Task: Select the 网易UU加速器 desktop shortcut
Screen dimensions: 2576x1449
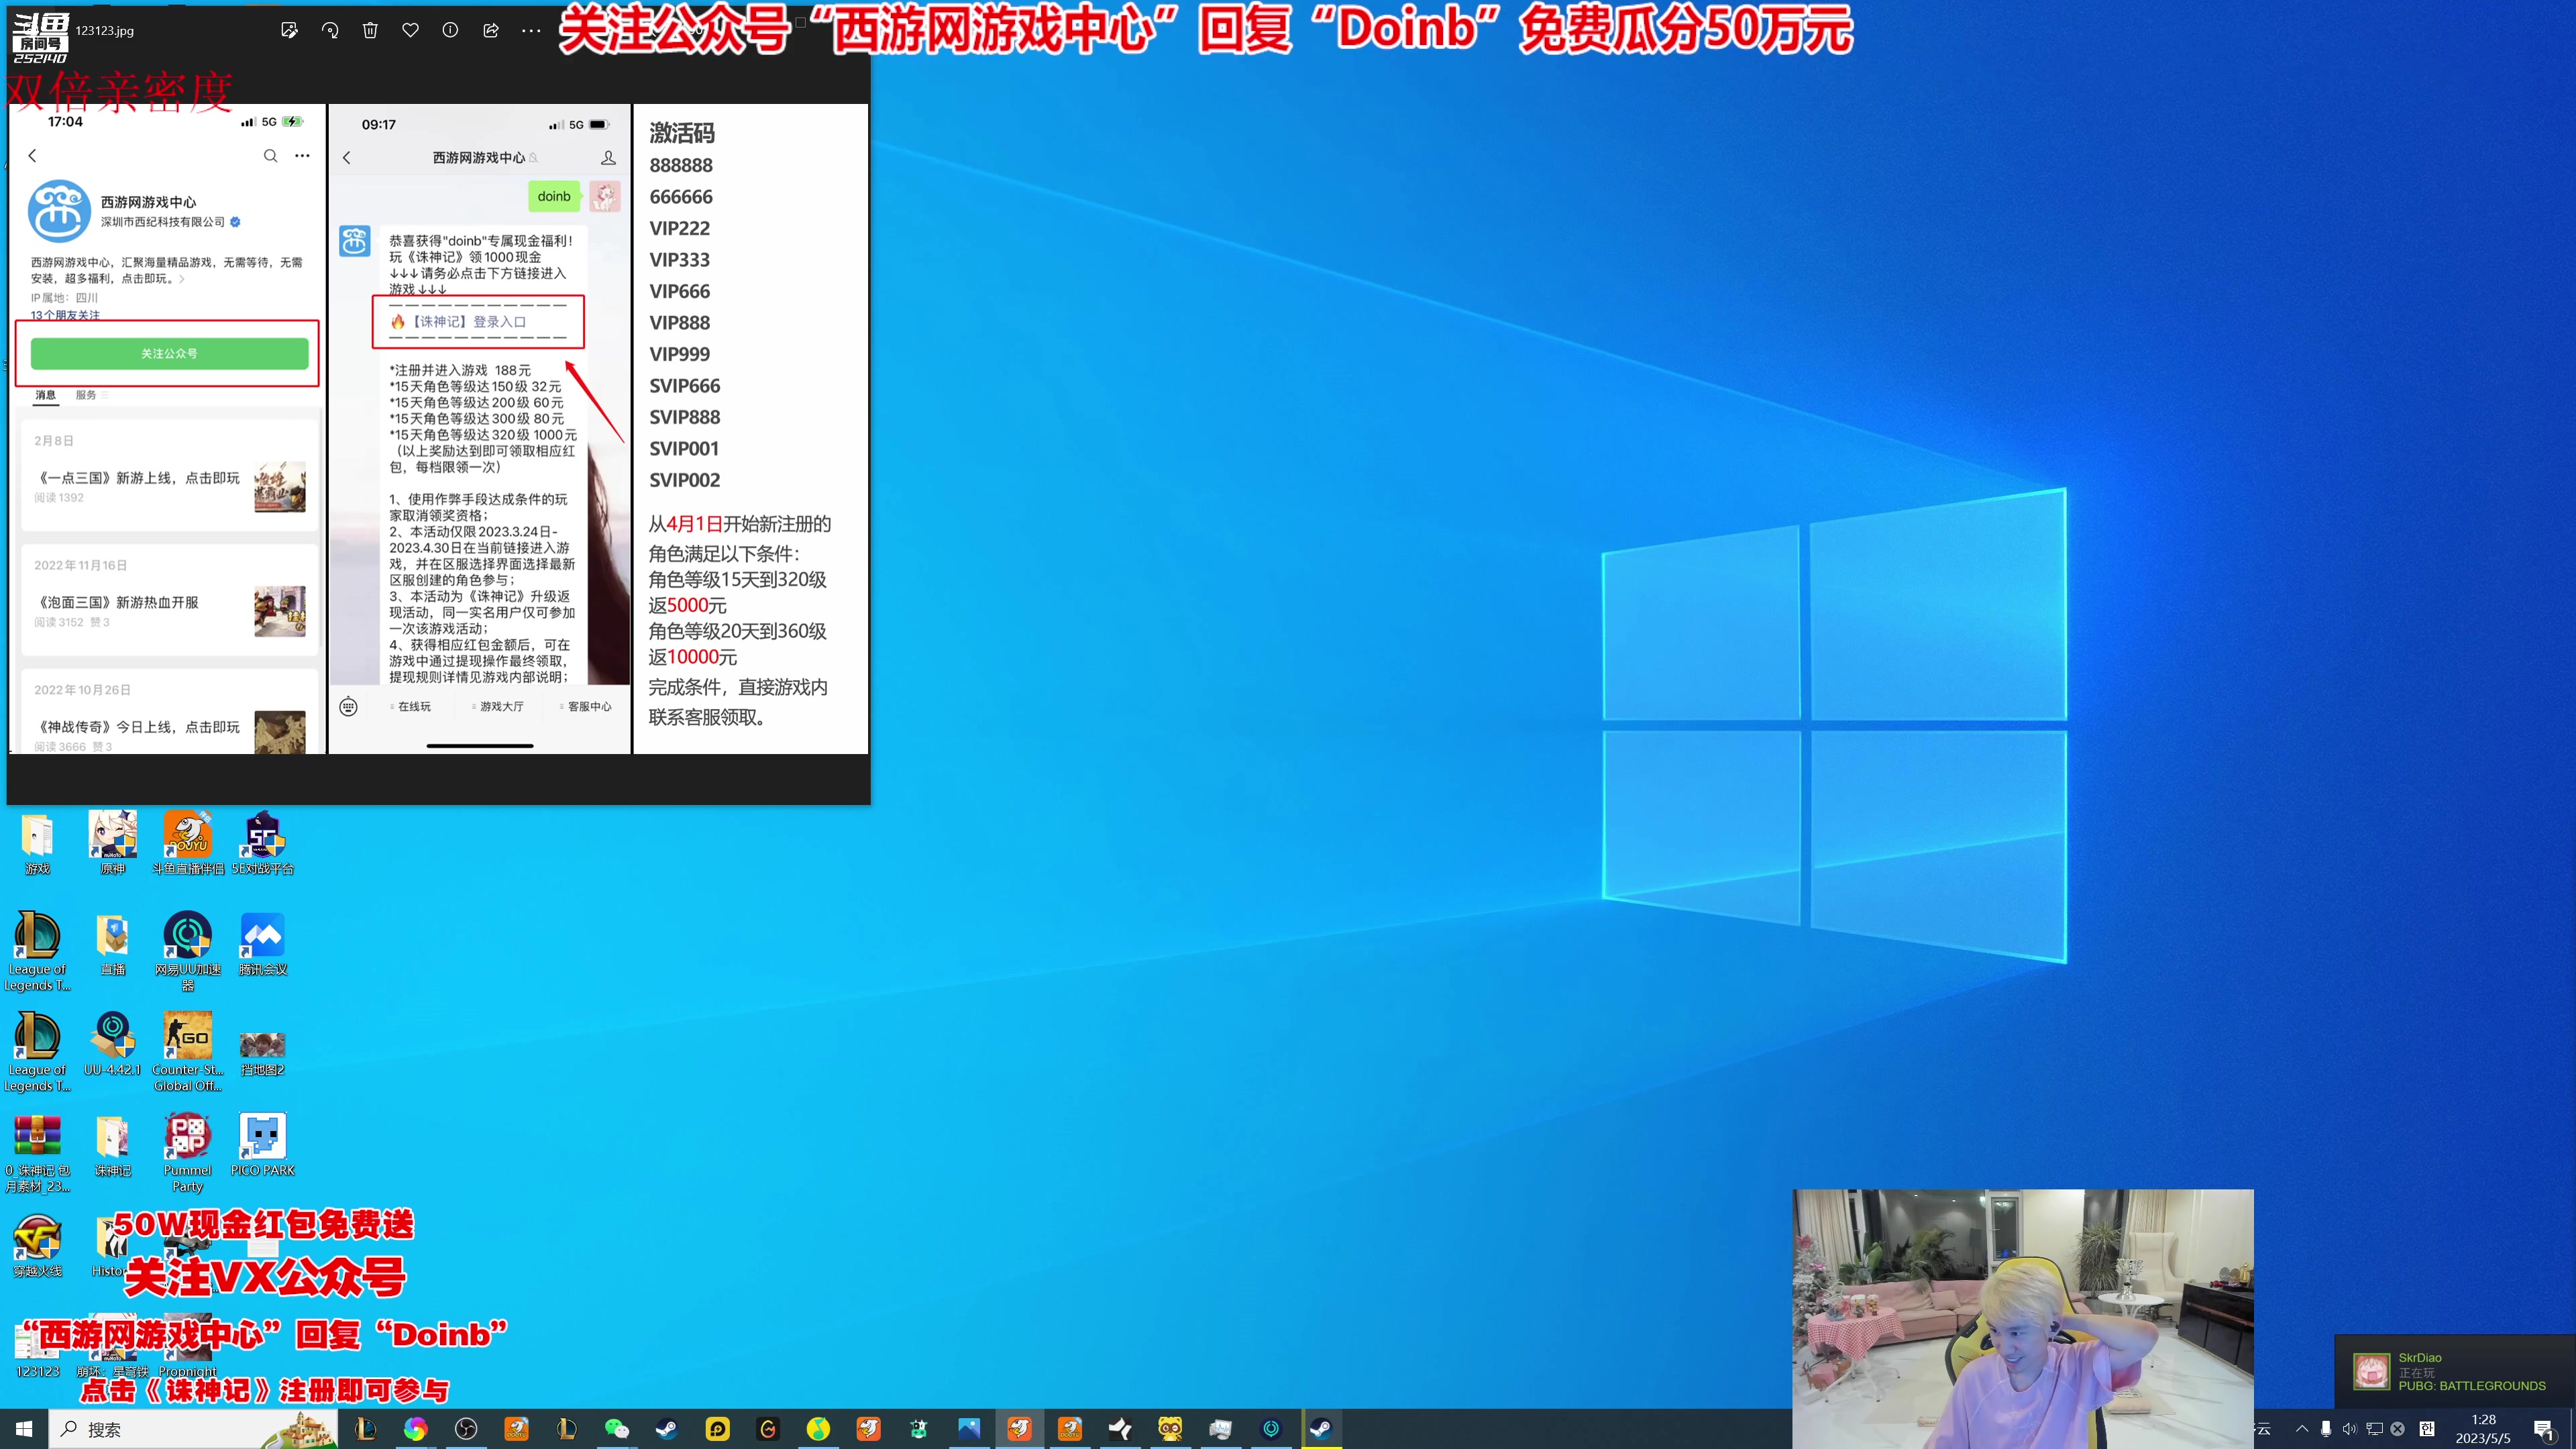Action: pos(188,951)
